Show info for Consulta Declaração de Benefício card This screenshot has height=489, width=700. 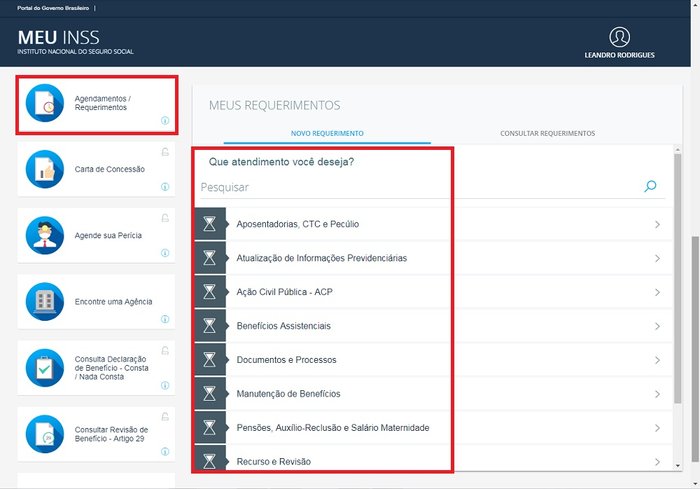click(x=165, y=385)
